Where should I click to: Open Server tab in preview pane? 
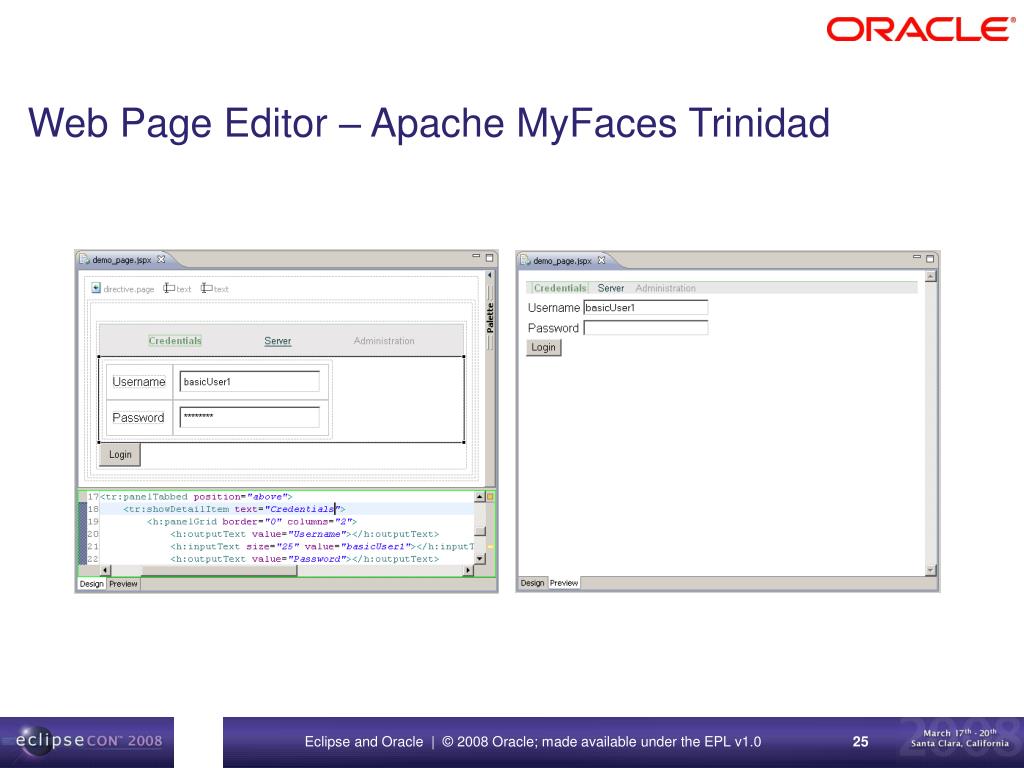pyautogui.click(x=611, y=288)
